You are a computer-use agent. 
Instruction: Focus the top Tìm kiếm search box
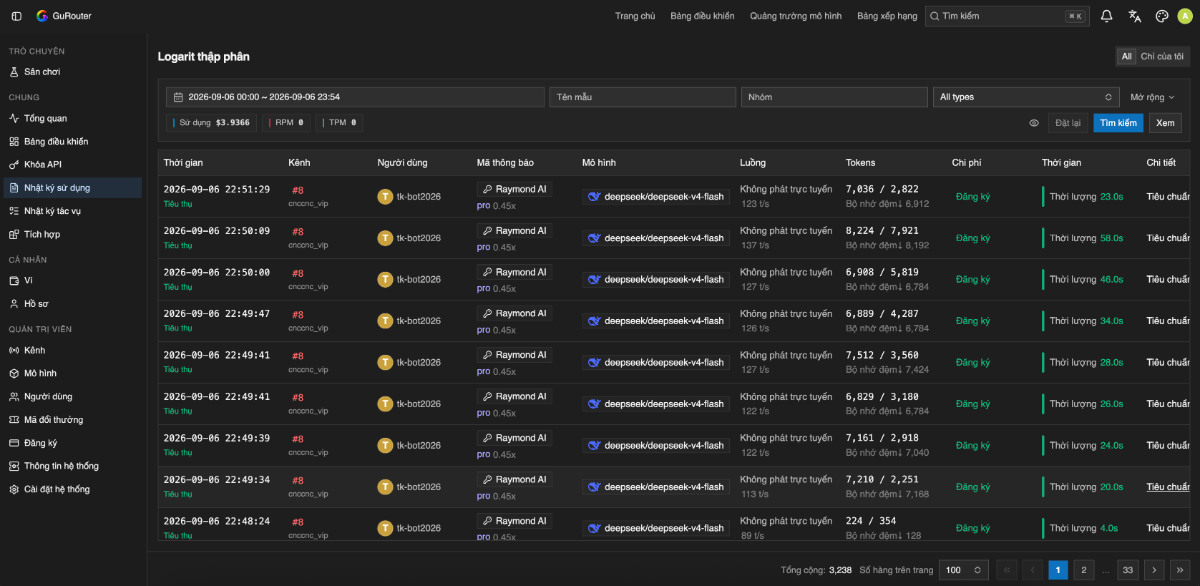pos(1007,16)
